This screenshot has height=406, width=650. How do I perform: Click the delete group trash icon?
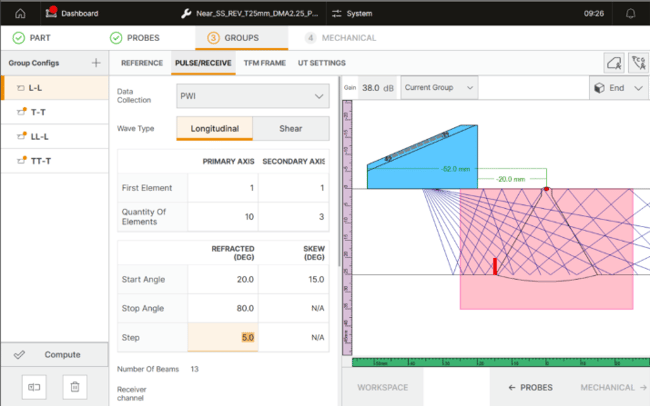[73, 386]
